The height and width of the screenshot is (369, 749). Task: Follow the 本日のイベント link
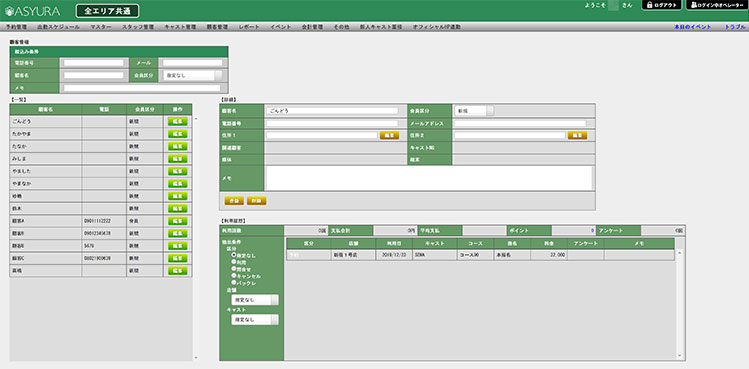point(692,27)
